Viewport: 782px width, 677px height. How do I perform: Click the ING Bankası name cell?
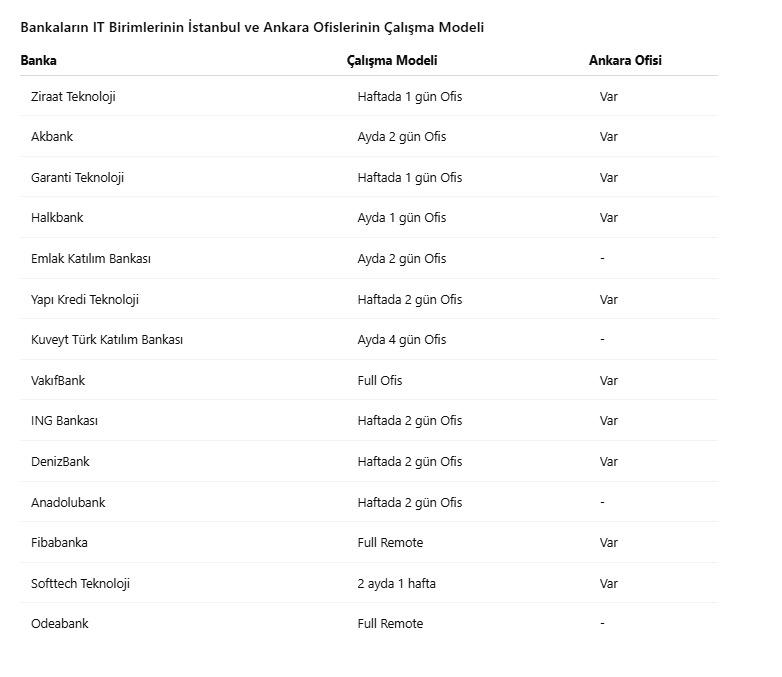pyautogui.click(x=64, y=421)
